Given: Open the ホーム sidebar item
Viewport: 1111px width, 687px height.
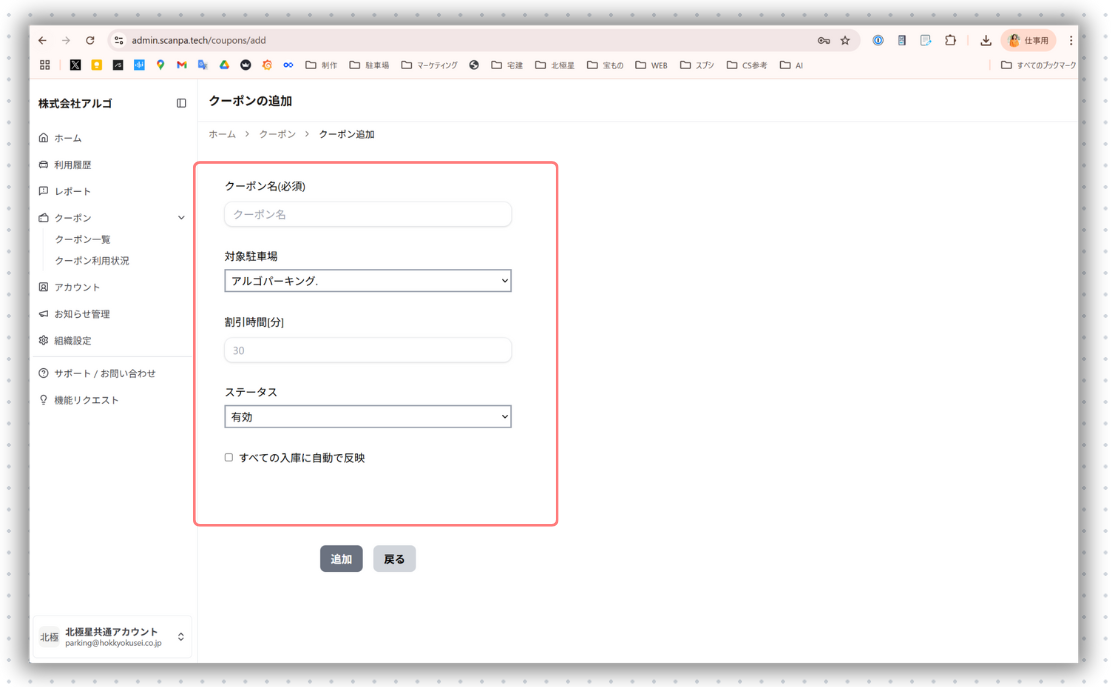Looking at the screenshot, I should click(68, 138).
